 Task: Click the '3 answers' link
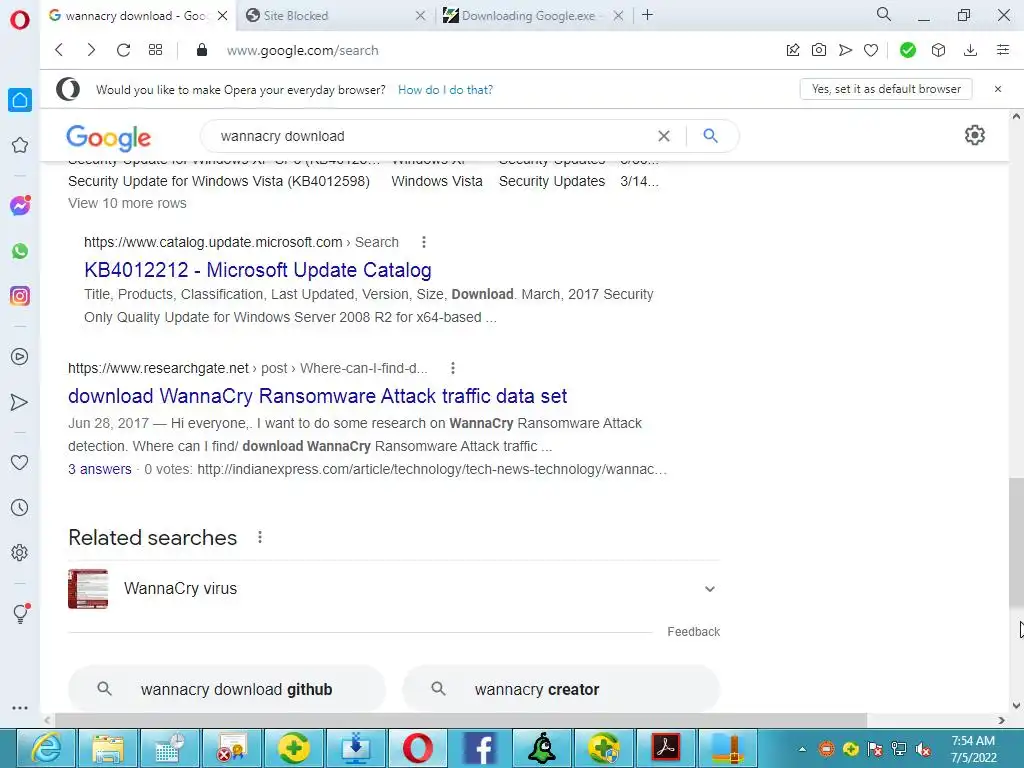click(100, 470)
